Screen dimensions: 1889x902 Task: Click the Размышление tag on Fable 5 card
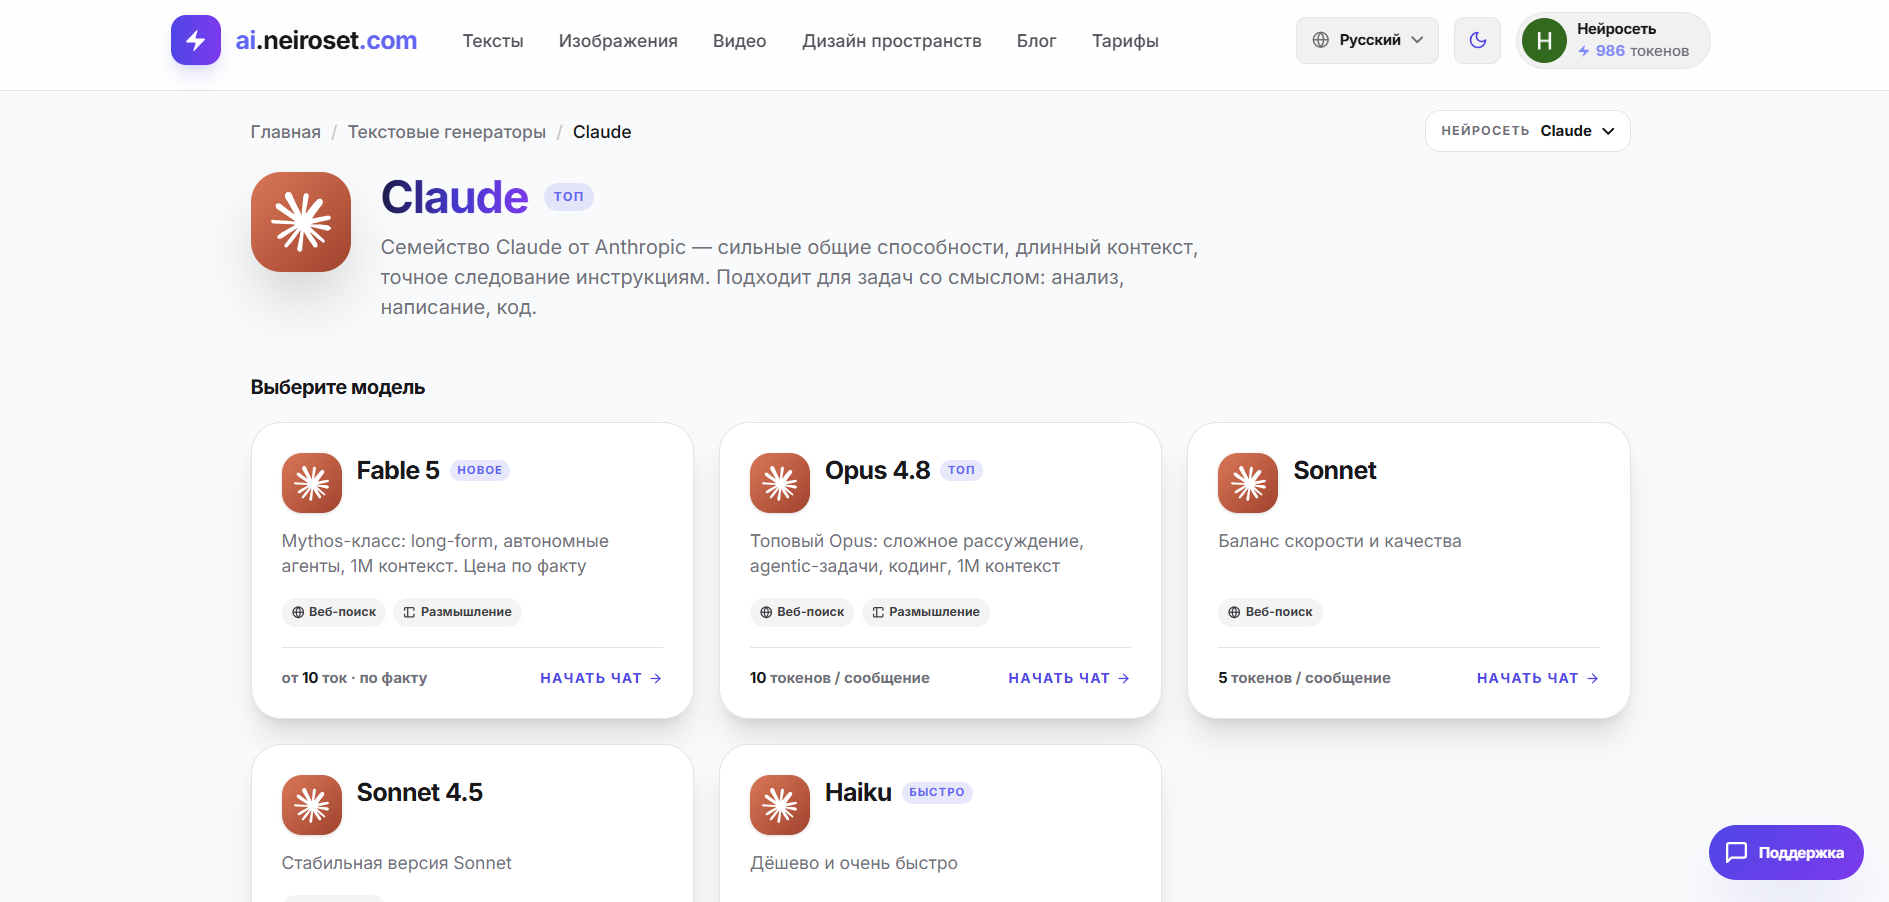pos(457,612)
